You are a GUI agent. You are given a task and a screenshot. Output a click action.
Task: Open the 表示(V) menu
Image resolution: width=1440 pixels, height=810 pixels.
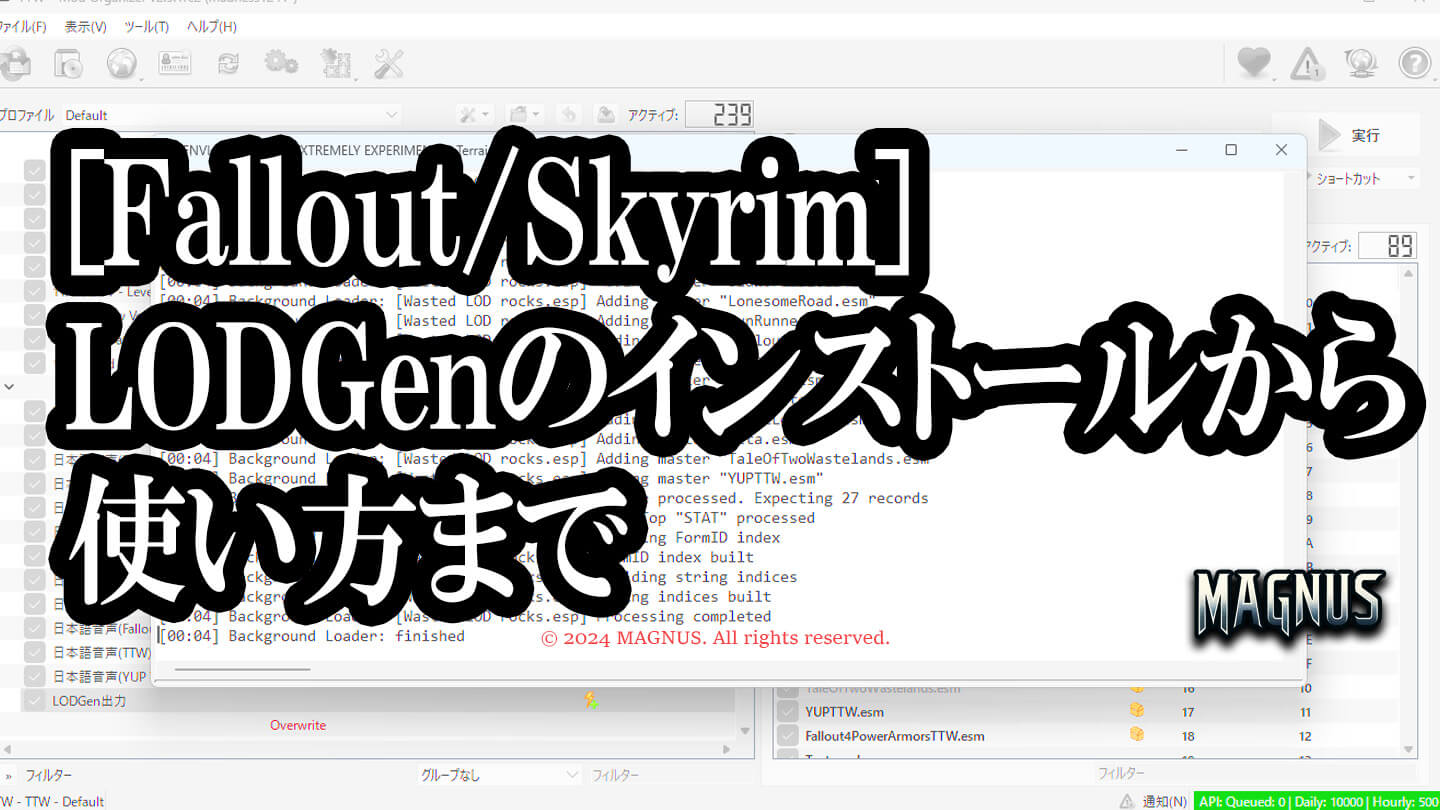[x=85, y=27]
